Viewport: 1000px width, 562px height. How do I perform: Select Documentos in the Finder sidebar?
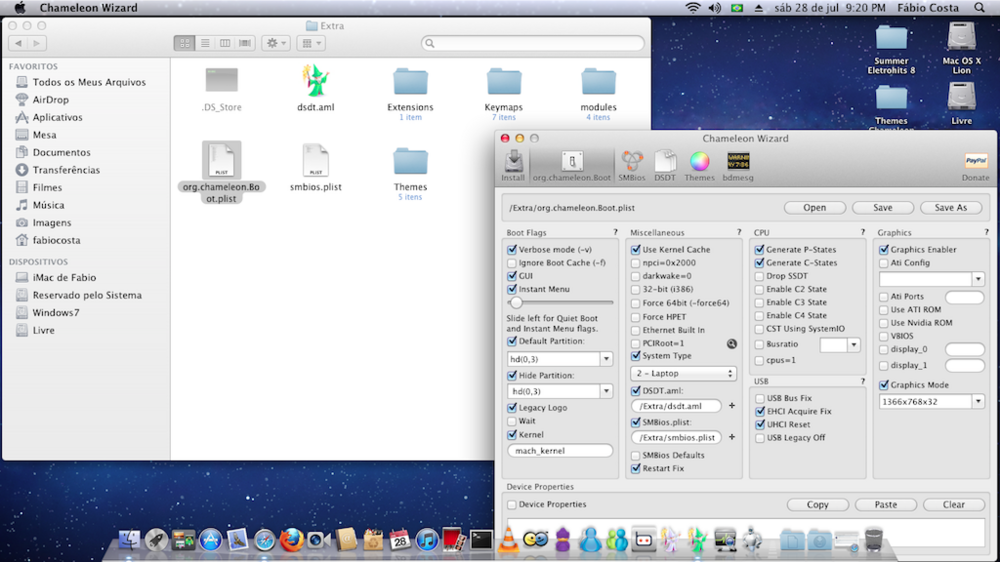[61, 153]
